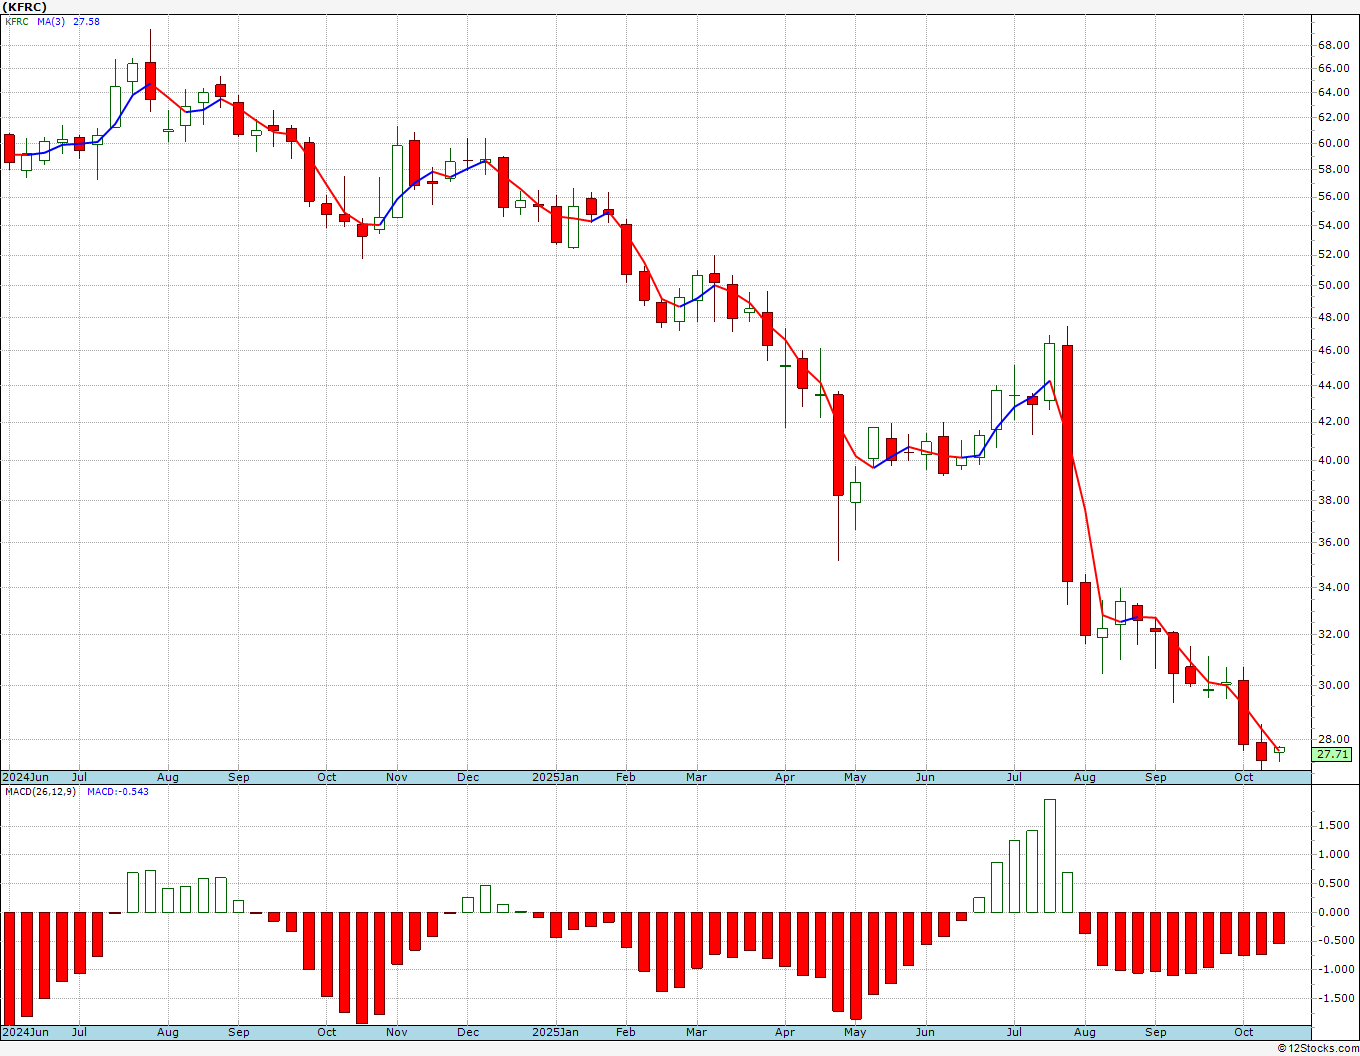The height and width of the screenshot is (1056, 1360).
Task: Select the MA(3) indicator label
Action: coord(51,22)
